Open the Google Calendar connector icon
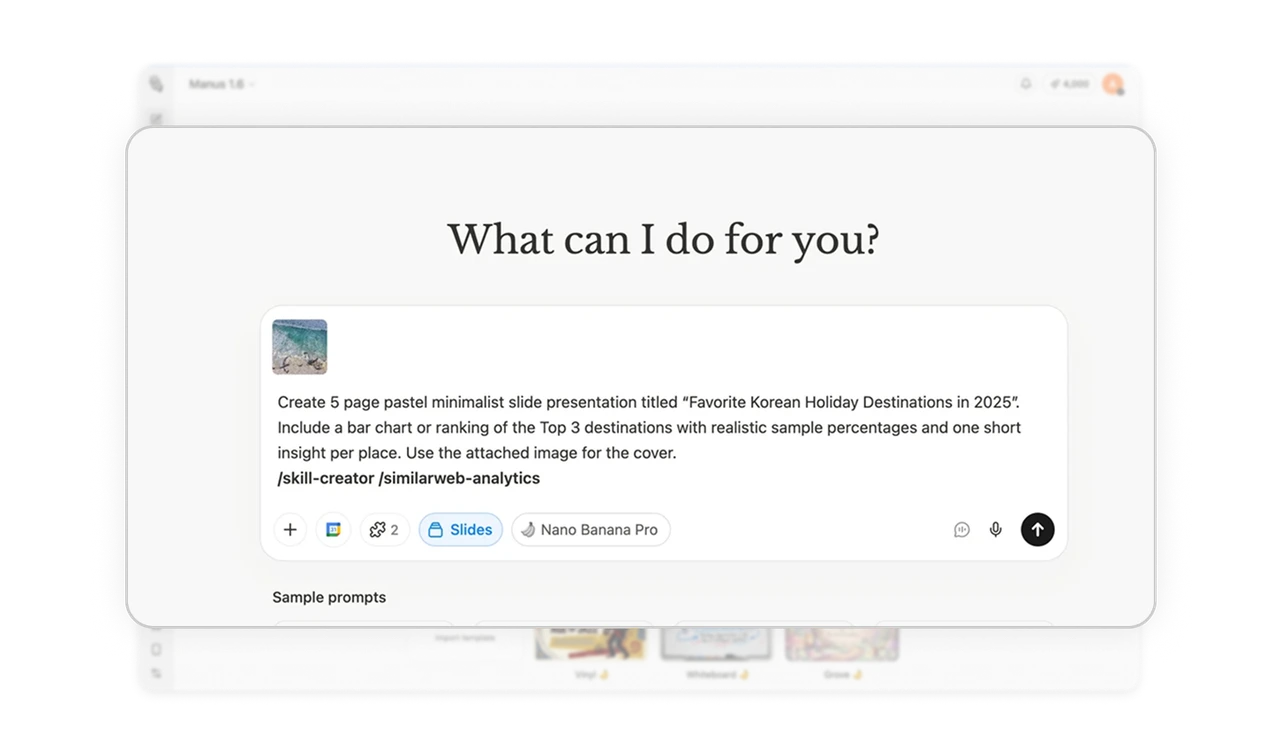Screen dimensions: 1280x754 [x=333, y=530]
